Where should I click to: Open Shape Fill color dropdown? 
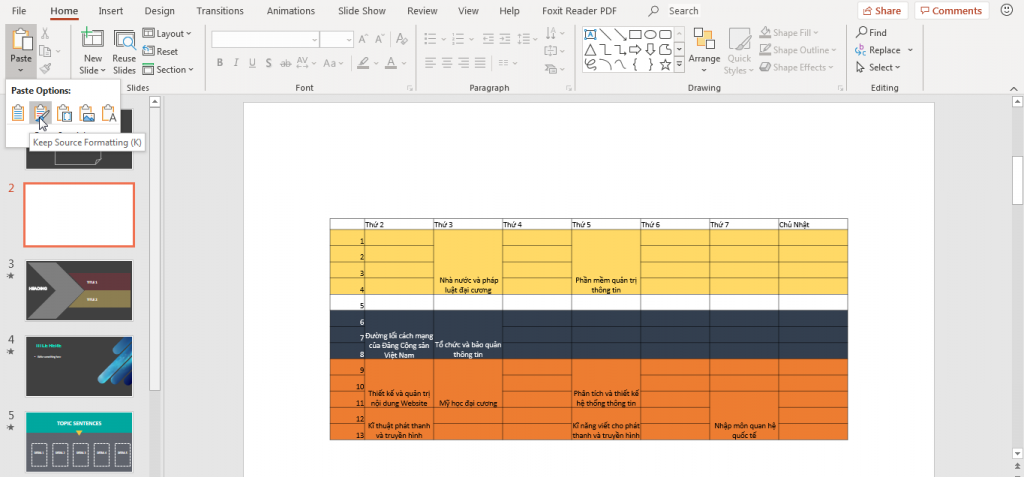[x=816, y=33]
